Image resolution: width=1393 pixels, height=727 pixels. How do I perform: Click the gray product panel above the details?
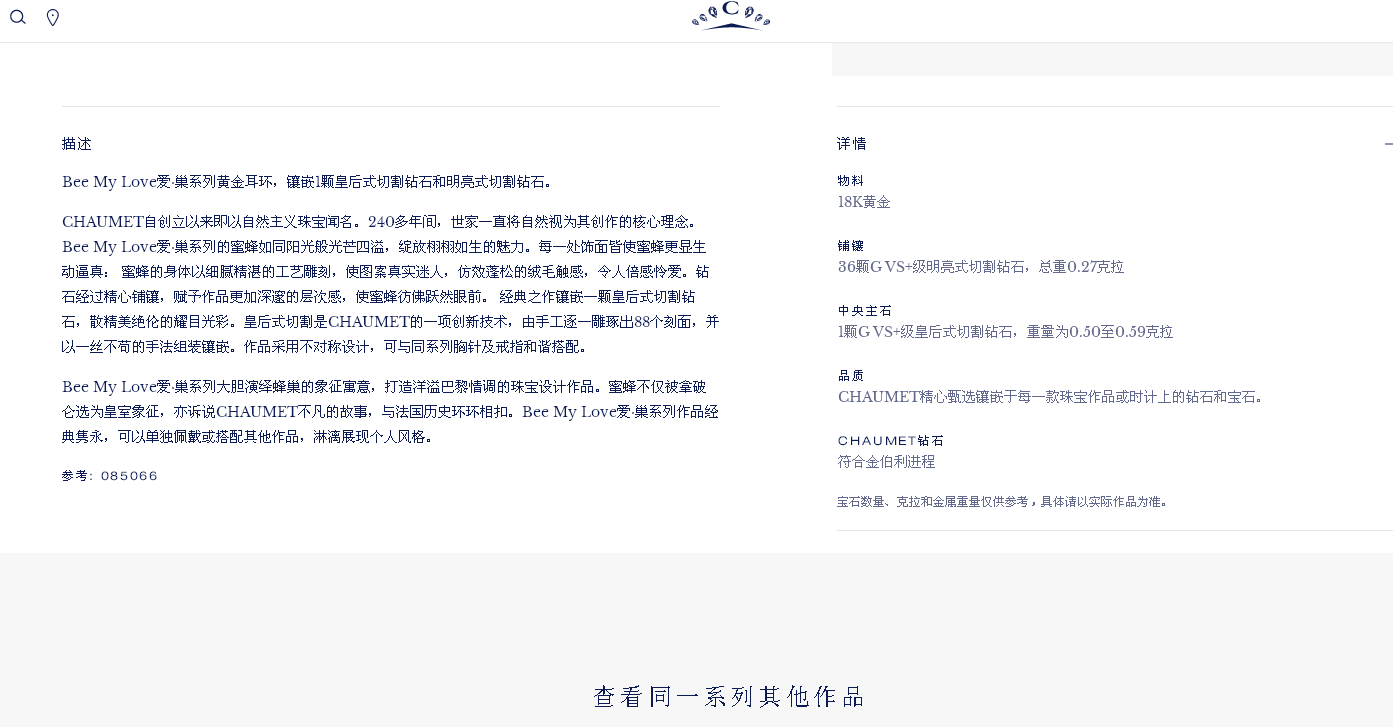[x=1112, y=59]
